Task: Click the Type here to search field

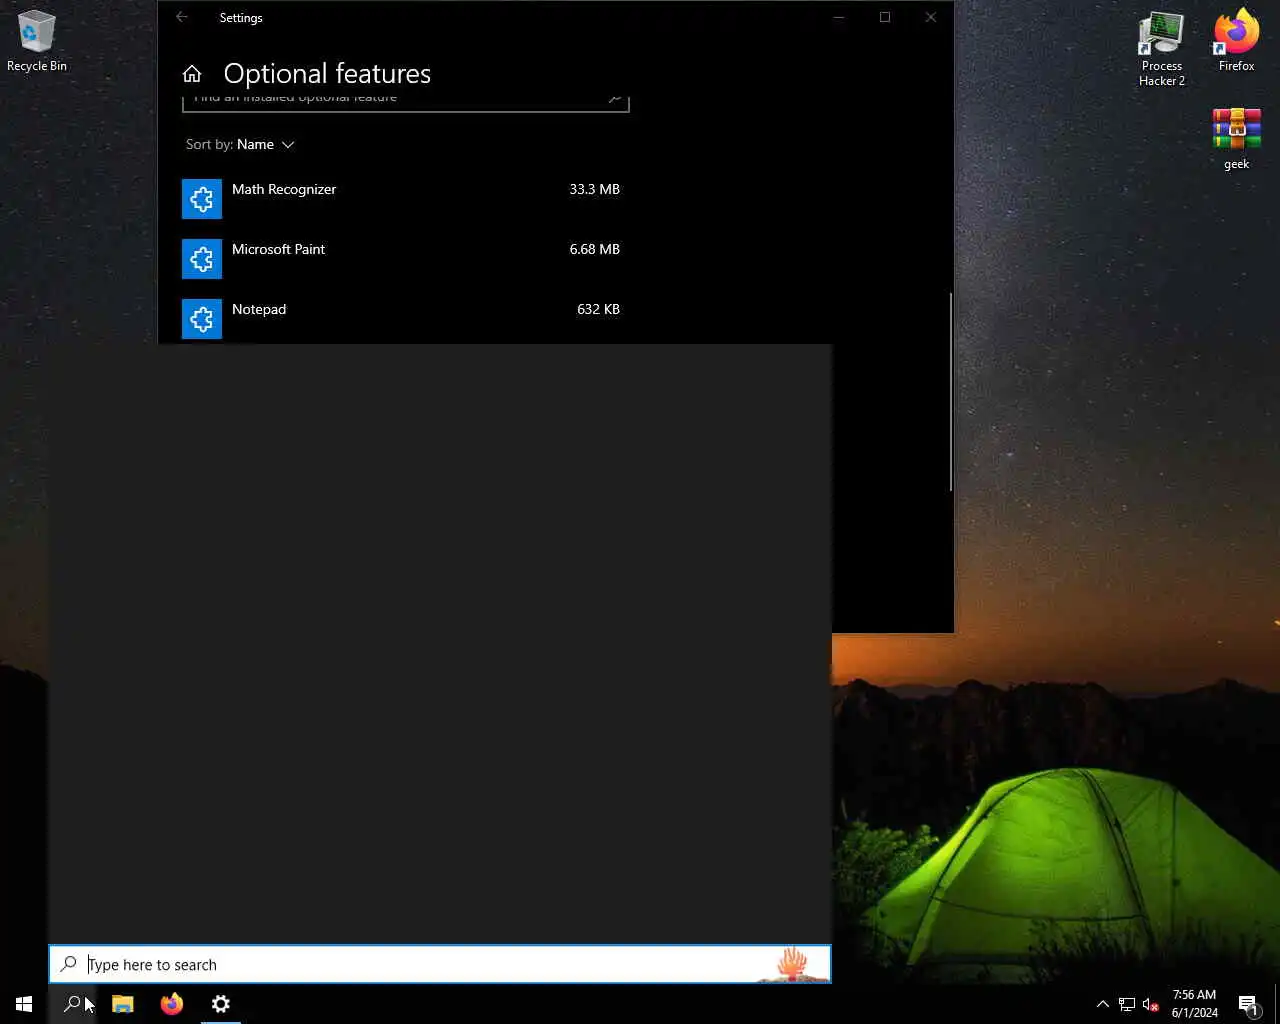Action: click(x=440, y=964)
